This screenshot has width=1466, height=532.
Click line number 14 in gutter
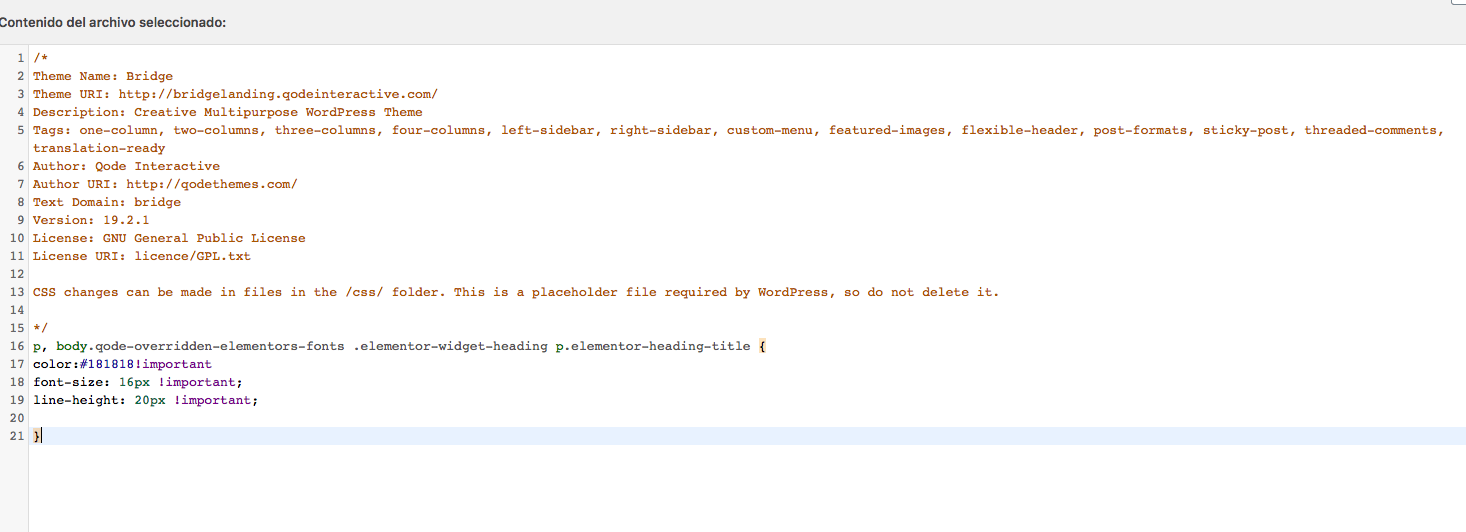pos(17,310)
